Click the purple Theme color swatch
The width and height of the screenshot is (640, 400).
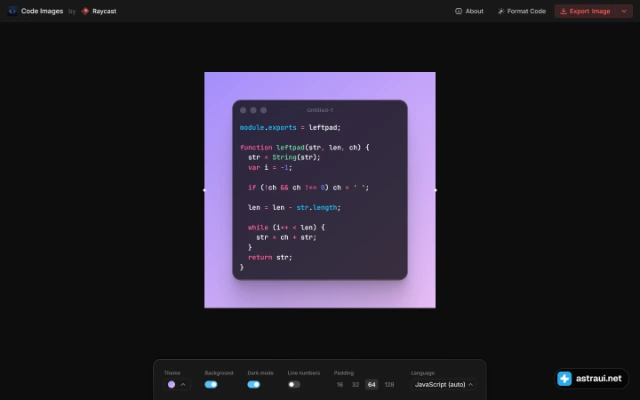tap(171, 384)
